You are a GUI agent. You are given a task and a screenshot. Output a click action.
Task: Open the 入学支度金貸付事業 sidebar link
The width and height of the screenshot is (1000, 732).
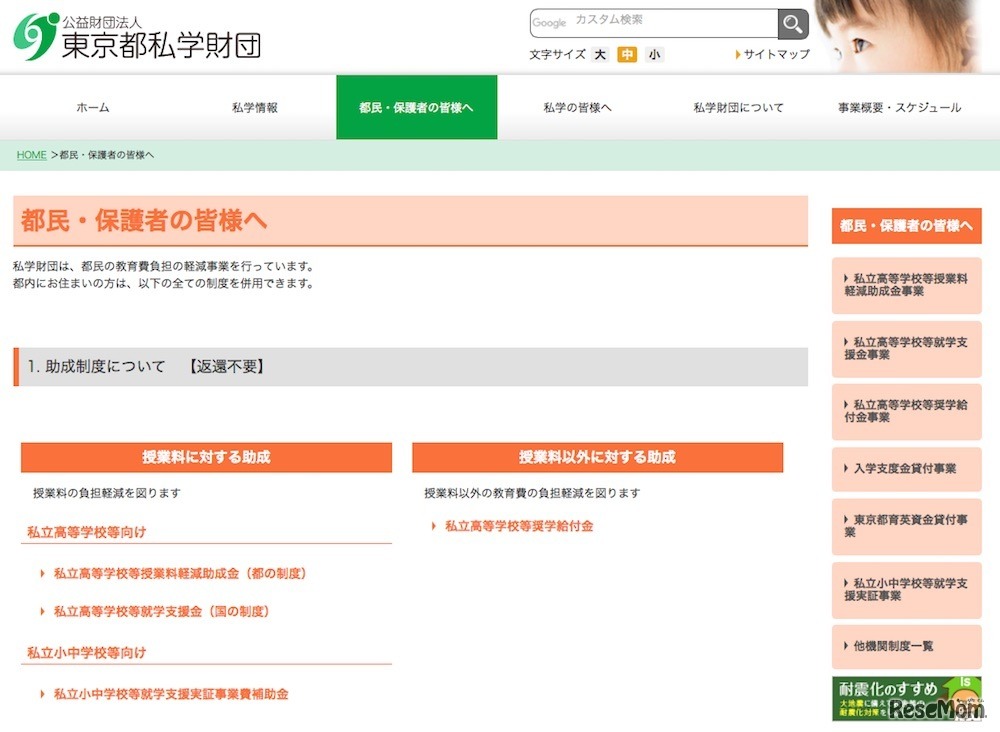(x=906, y=469)
